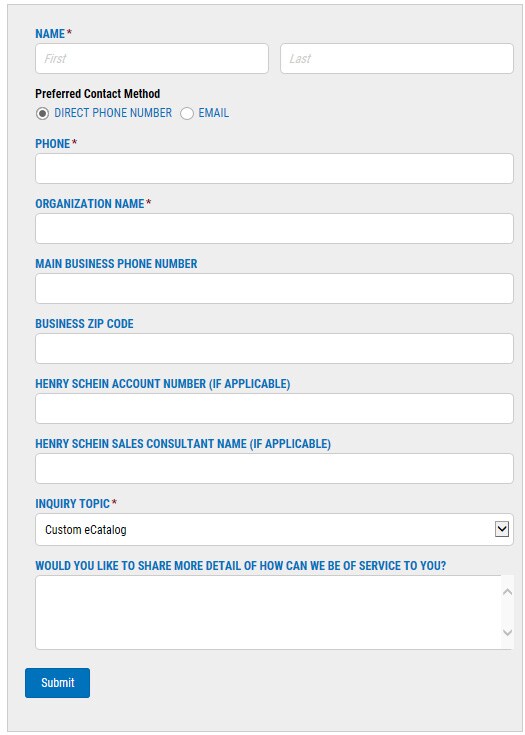
Task: Click the service details text area
Action: coord(268,612)
